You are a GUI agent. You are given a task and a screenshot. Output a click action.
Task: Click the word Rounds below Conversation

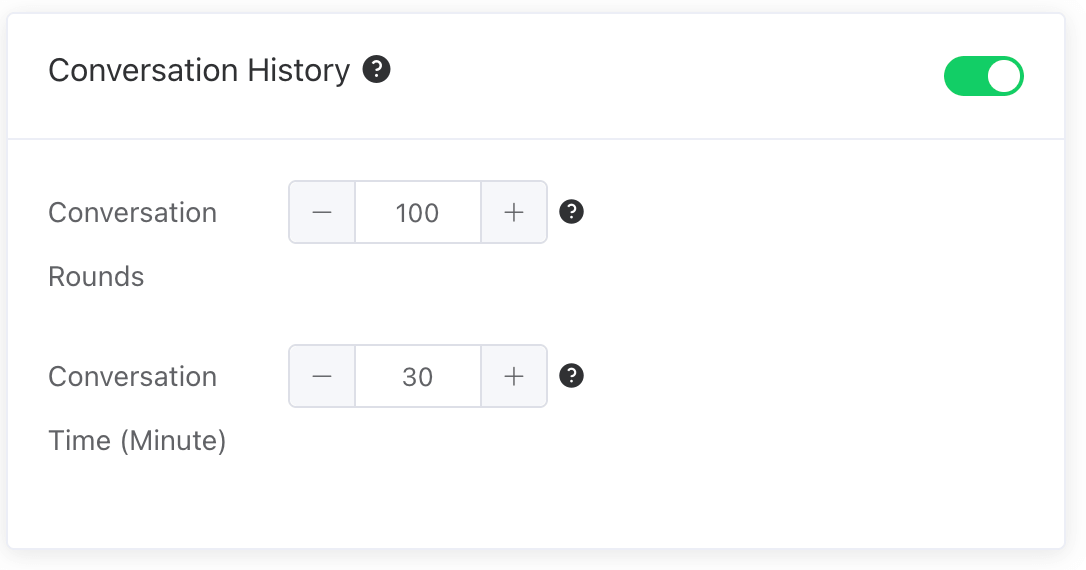96,277
